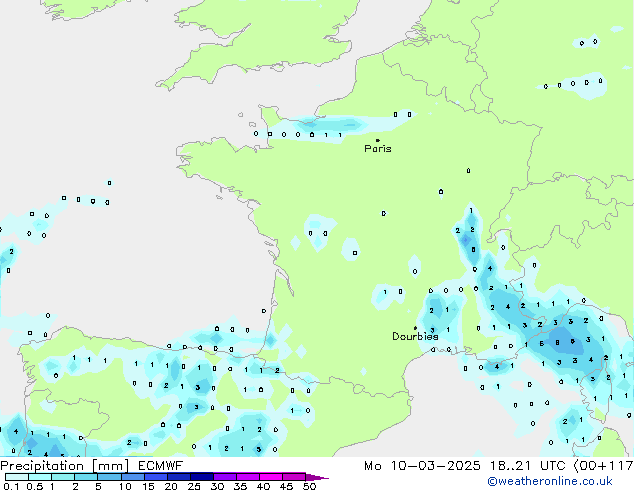634x490 pixels.
Task: Select the 40–45 mm magenta swatch
Action: pyautogui.click(x=271, y=477)
